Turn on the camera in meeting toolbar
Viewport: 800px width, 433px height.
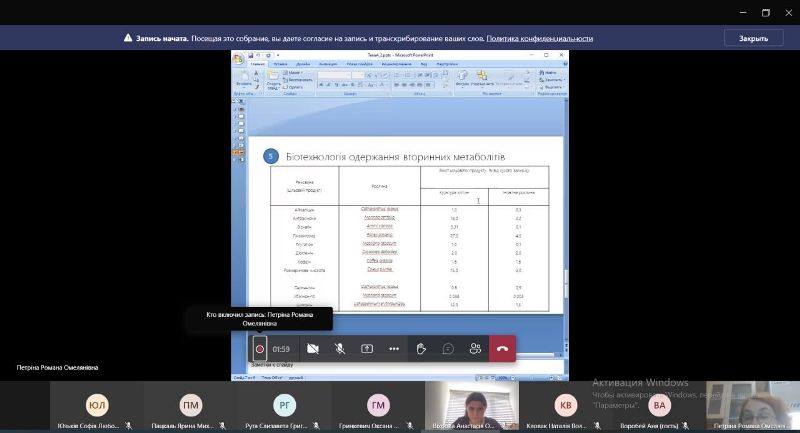coord(313,349)
